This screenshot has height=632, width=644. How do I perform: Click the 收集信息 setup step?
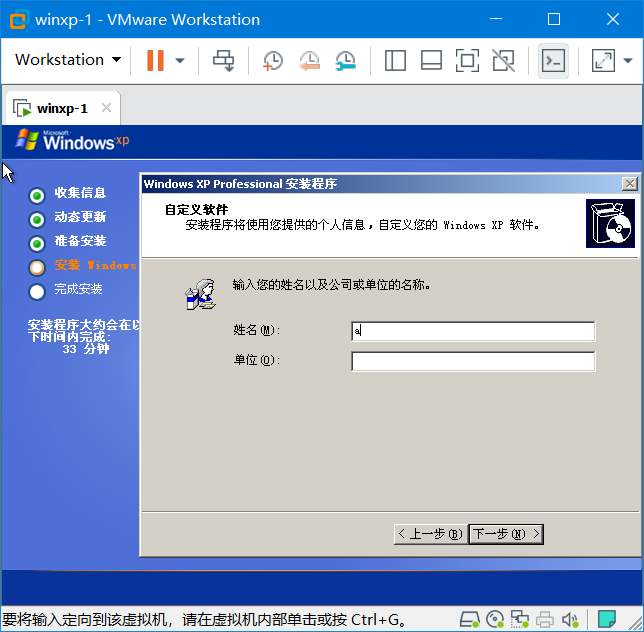pyautogui.click(x=80, y=193)
